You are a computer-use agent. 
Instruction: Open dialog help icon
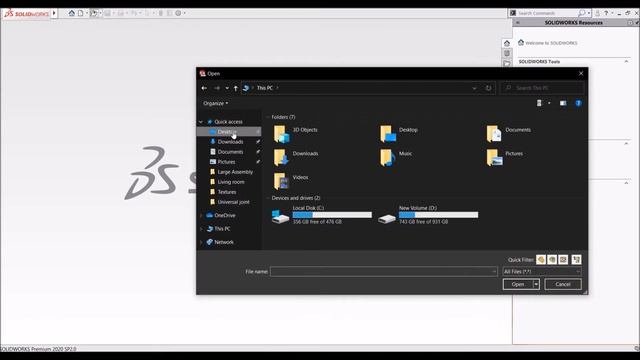(578, 103)
